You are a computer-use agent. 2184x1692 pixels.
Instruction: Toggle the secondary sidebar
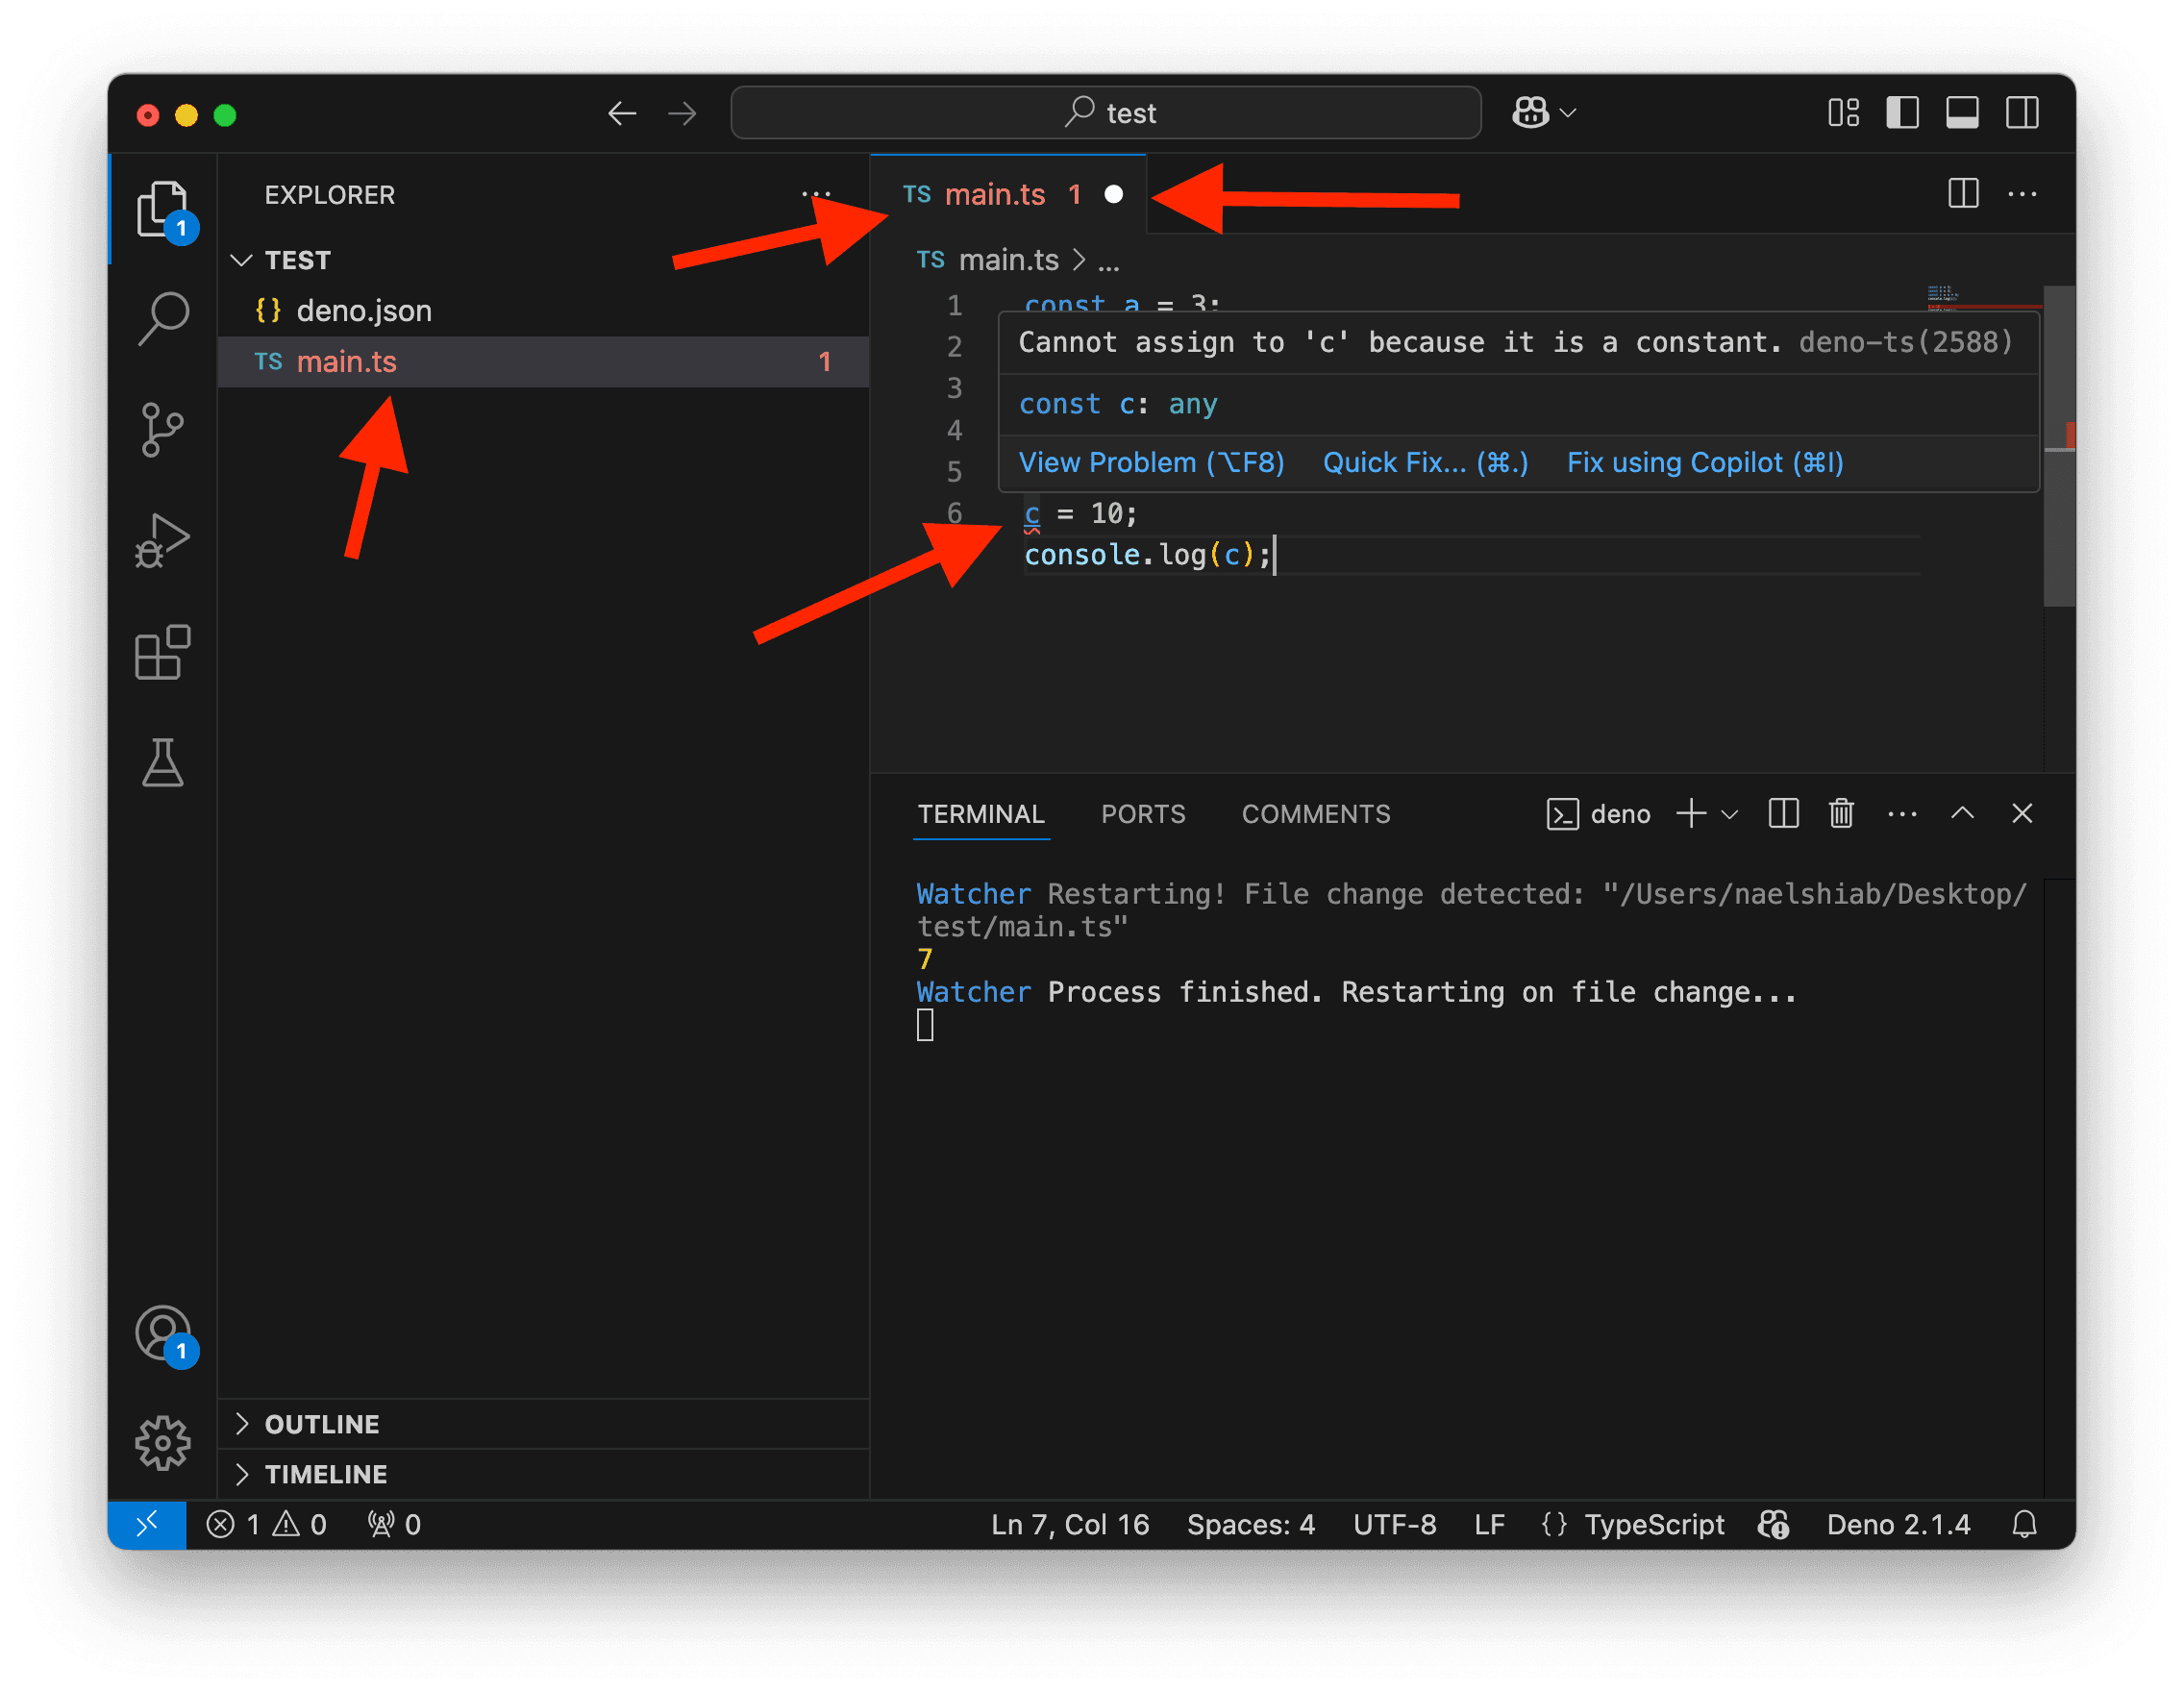[x=2022, y=113]
